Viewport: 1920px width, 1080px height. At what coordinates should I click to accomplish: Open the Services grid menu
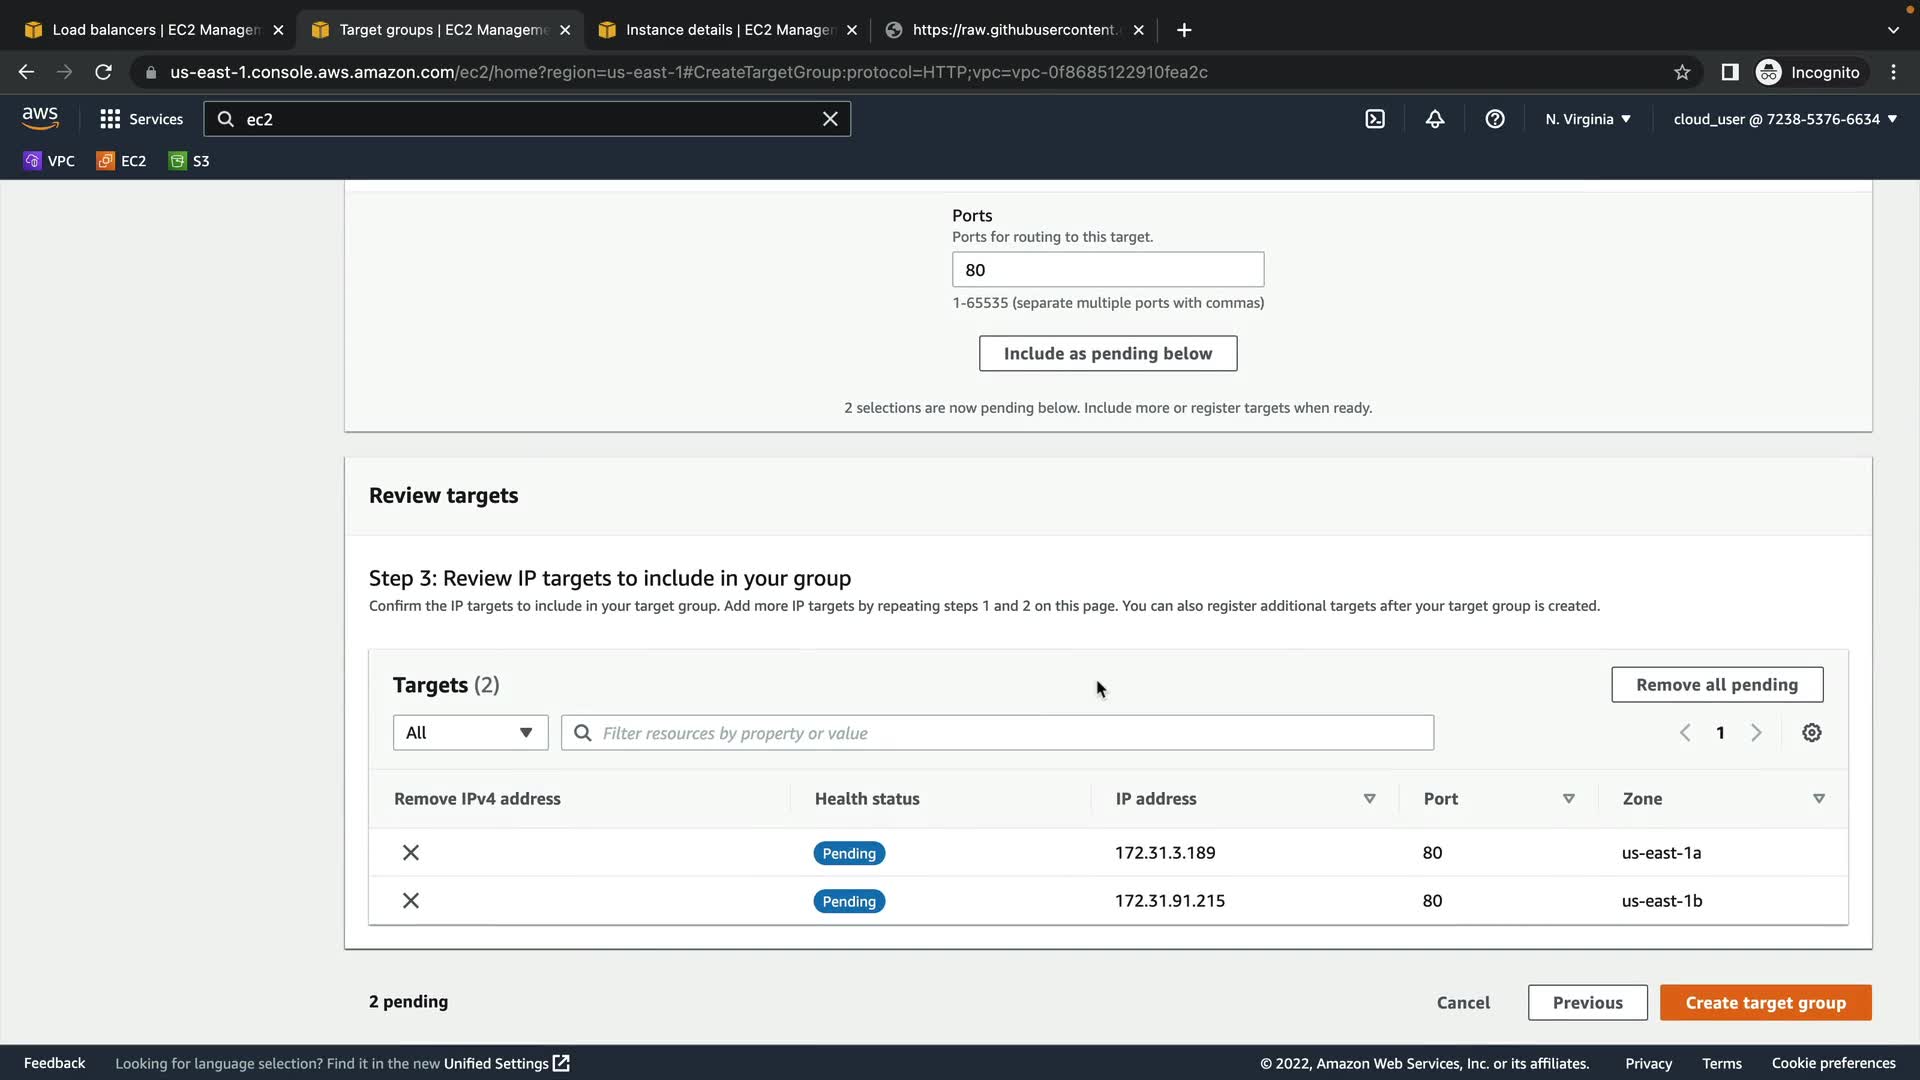[x=141, y=119]
